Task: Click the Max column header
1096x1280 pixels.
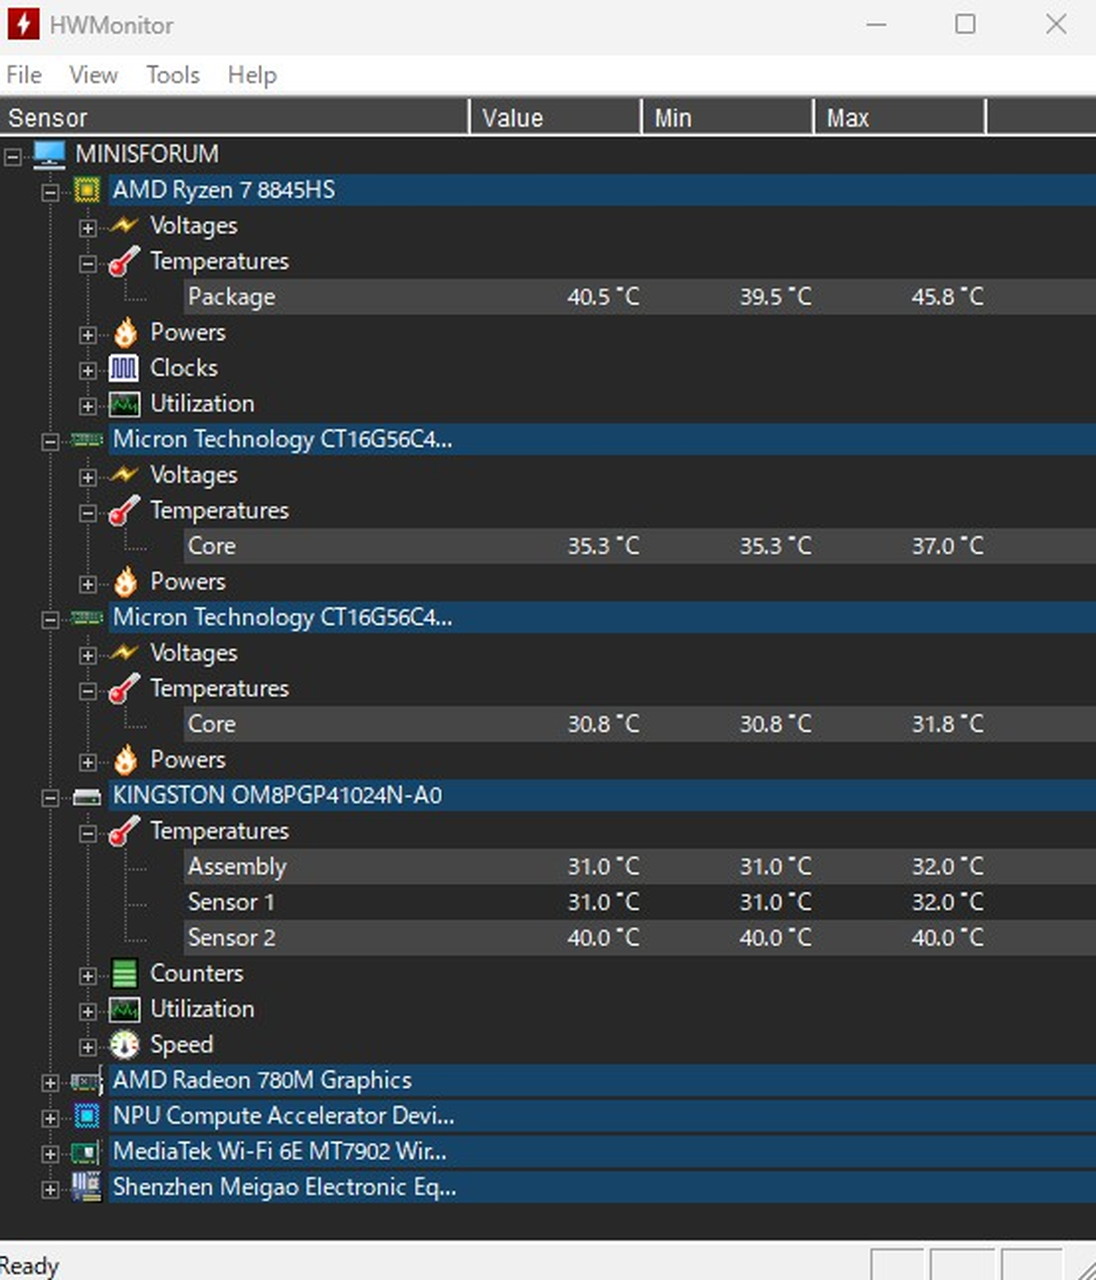Action: [x=897, y=118]
